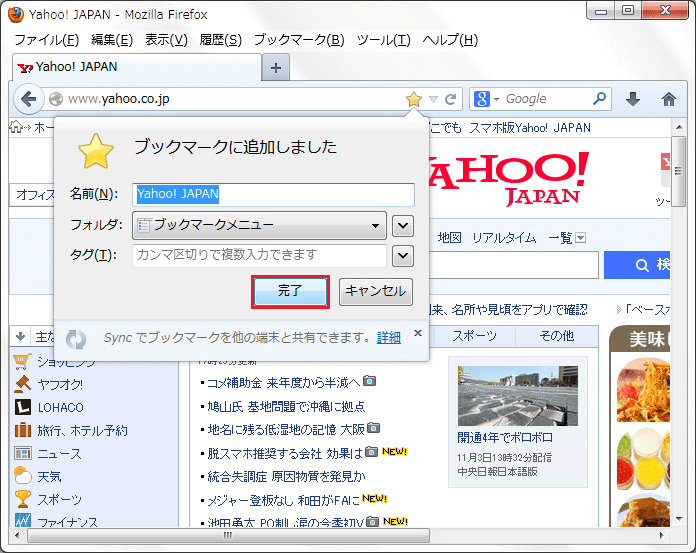696x553 pixels.
Task: Open the Downloads arrow icon
Action: 632,99
